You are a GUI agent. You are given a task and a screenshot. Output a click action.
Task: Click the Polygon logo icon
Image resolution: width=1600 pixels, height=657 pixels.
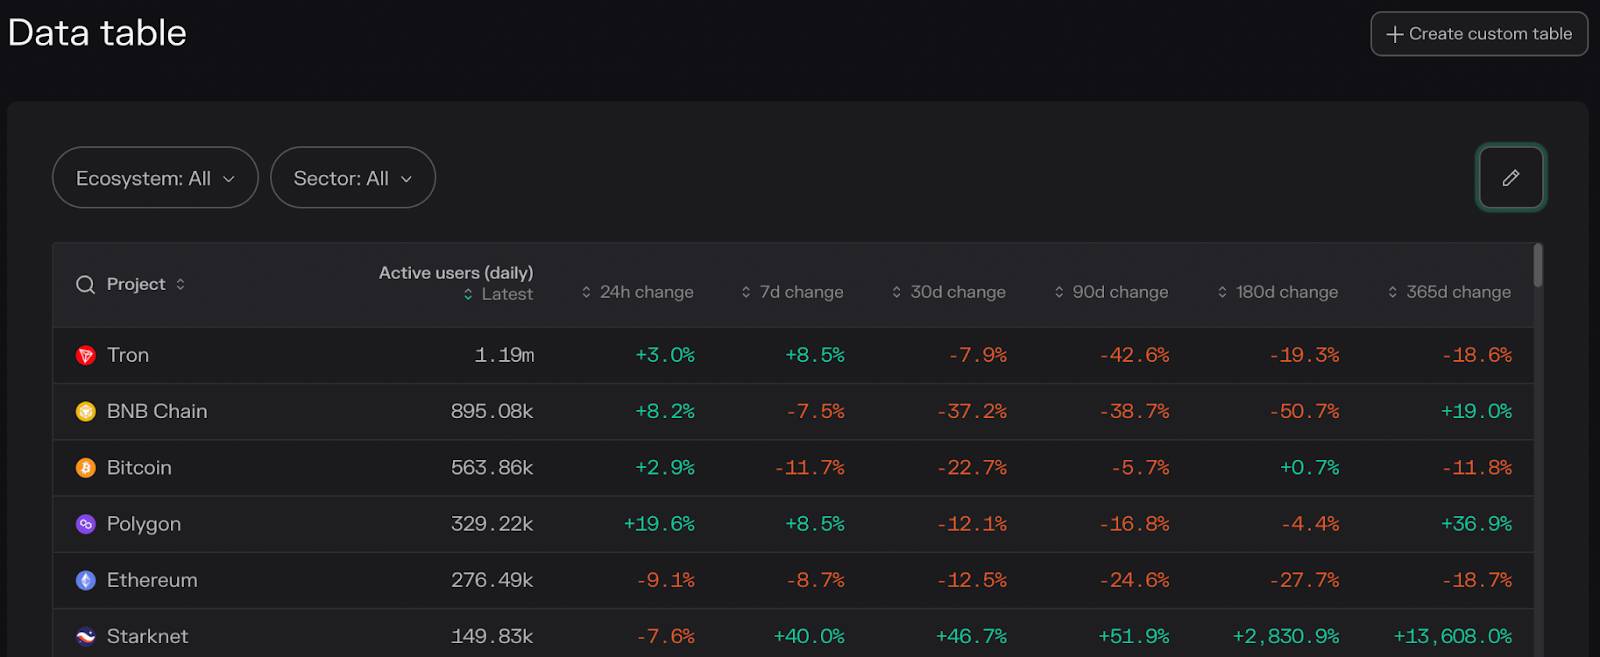[x=86, y=524]
